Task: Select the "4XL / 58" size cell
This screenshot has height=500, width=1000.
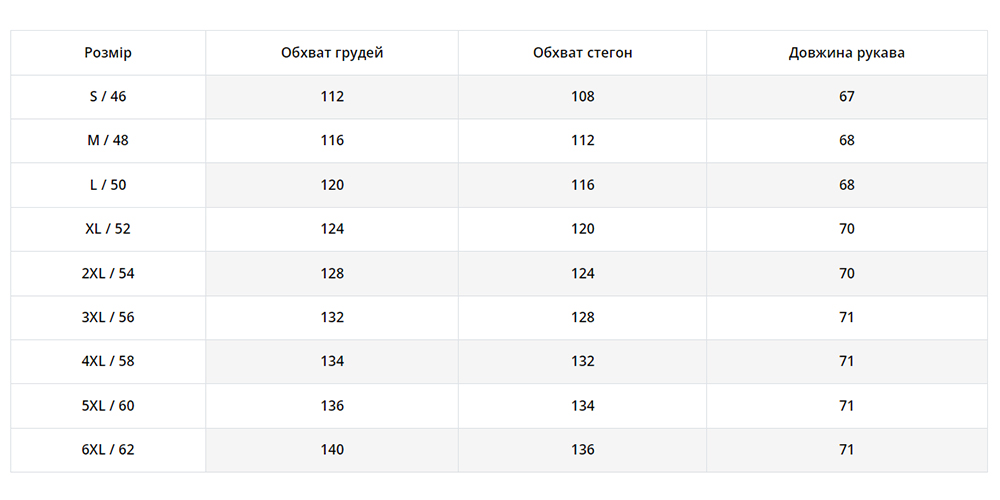Action: click(108, 361)
